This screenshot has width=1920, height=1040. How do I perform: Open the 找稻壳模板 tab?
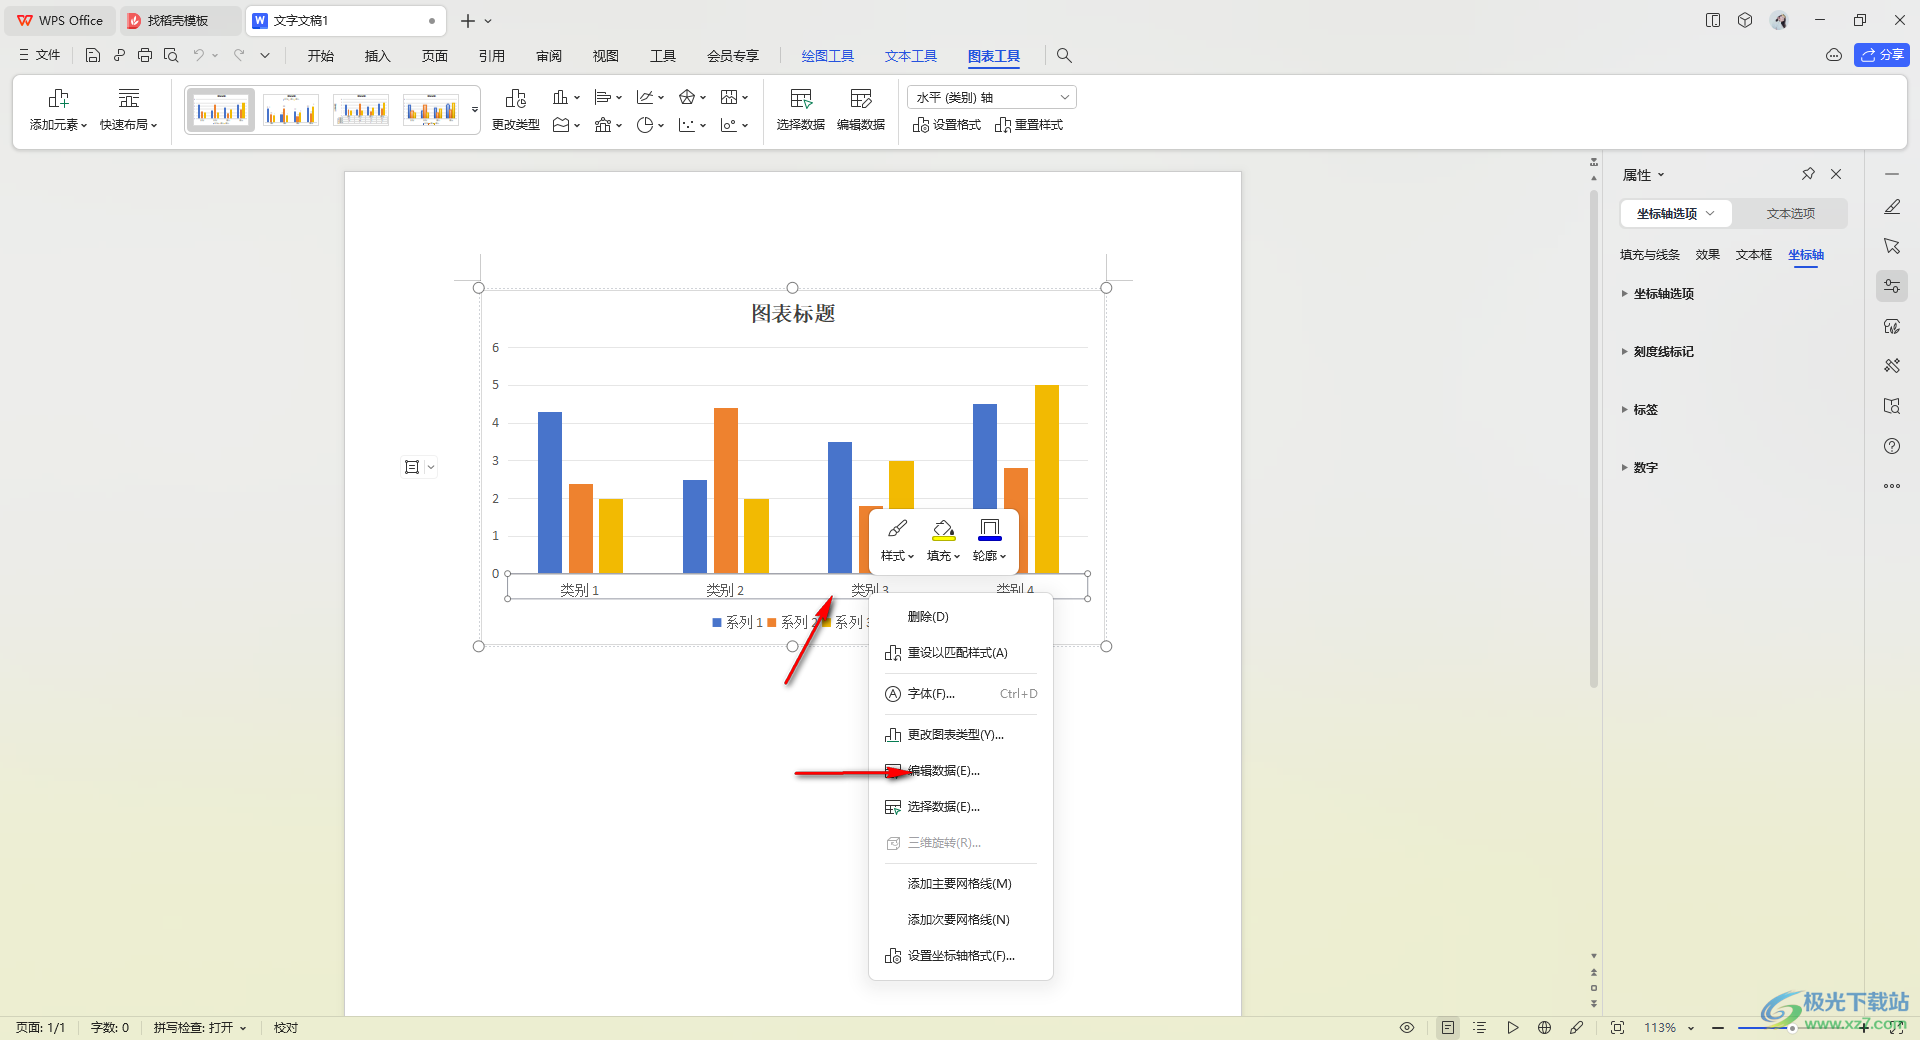pyautogui.click(x=179, y=20)
